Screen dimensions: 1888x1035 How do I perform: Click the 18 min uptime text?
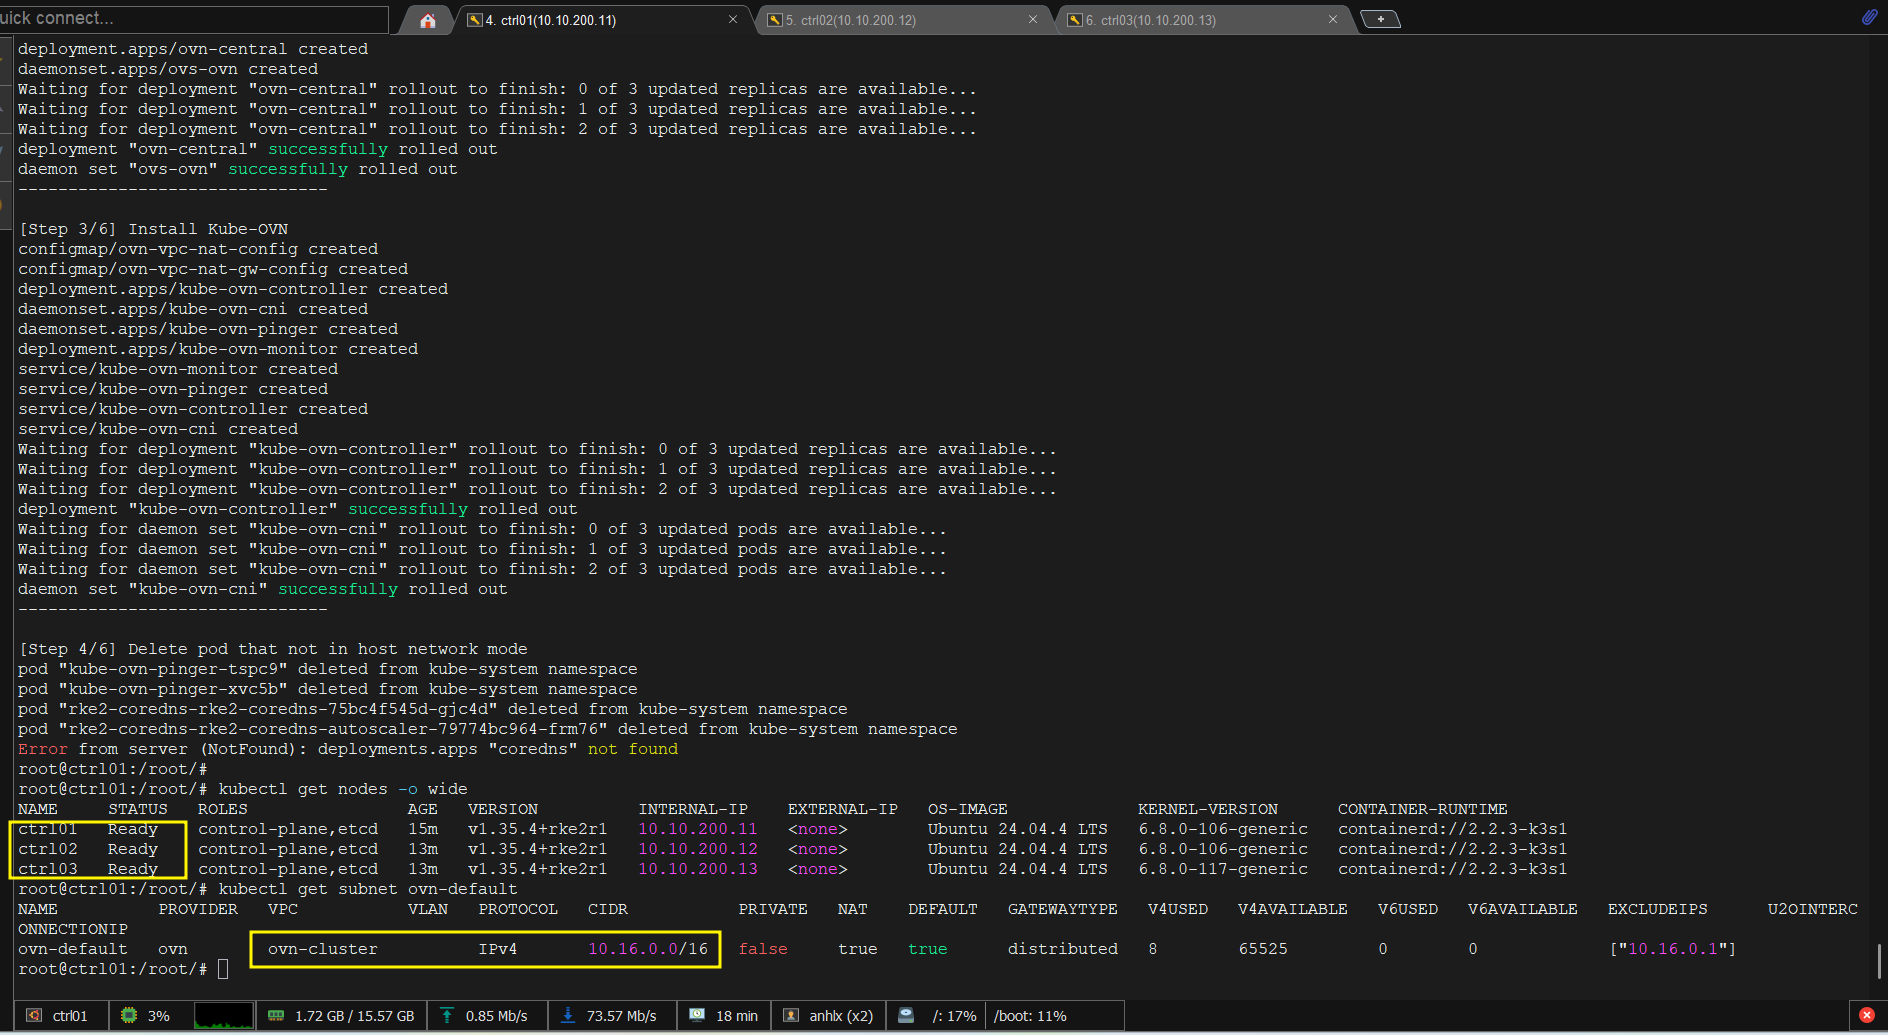(737, 1016)
